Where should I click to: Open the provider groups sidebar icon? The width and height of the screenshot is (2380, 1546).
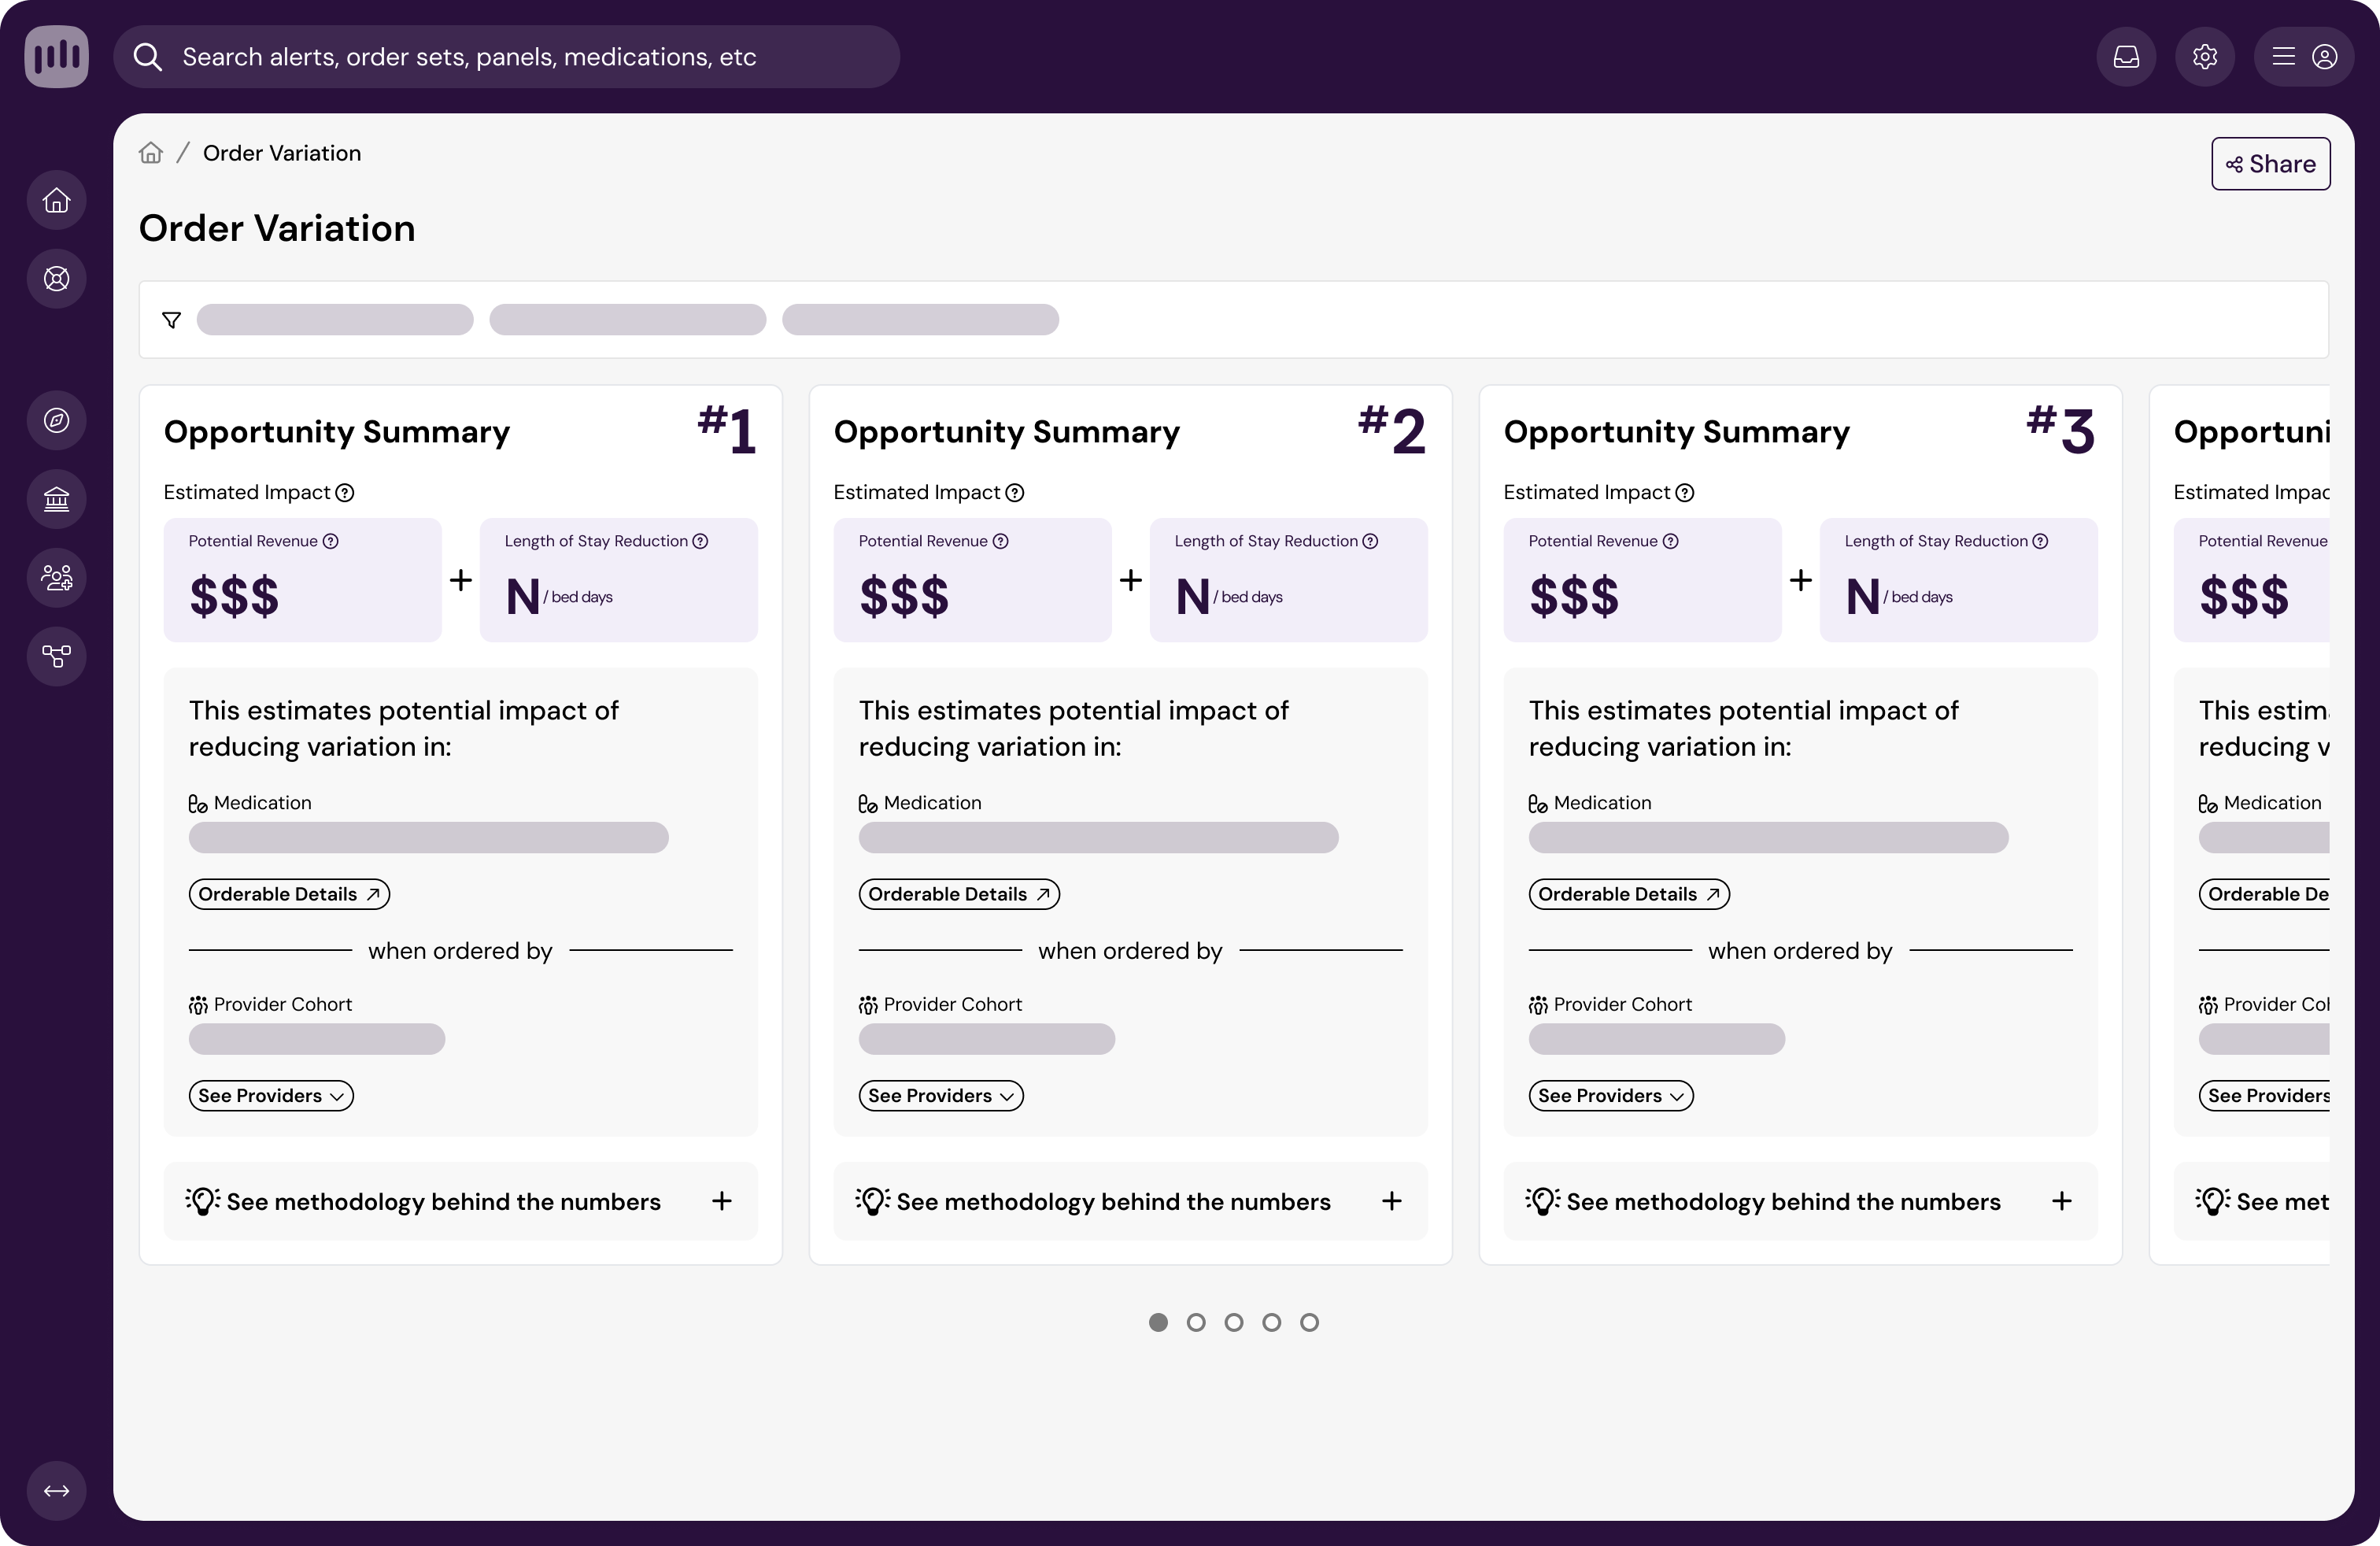(57, 577)
